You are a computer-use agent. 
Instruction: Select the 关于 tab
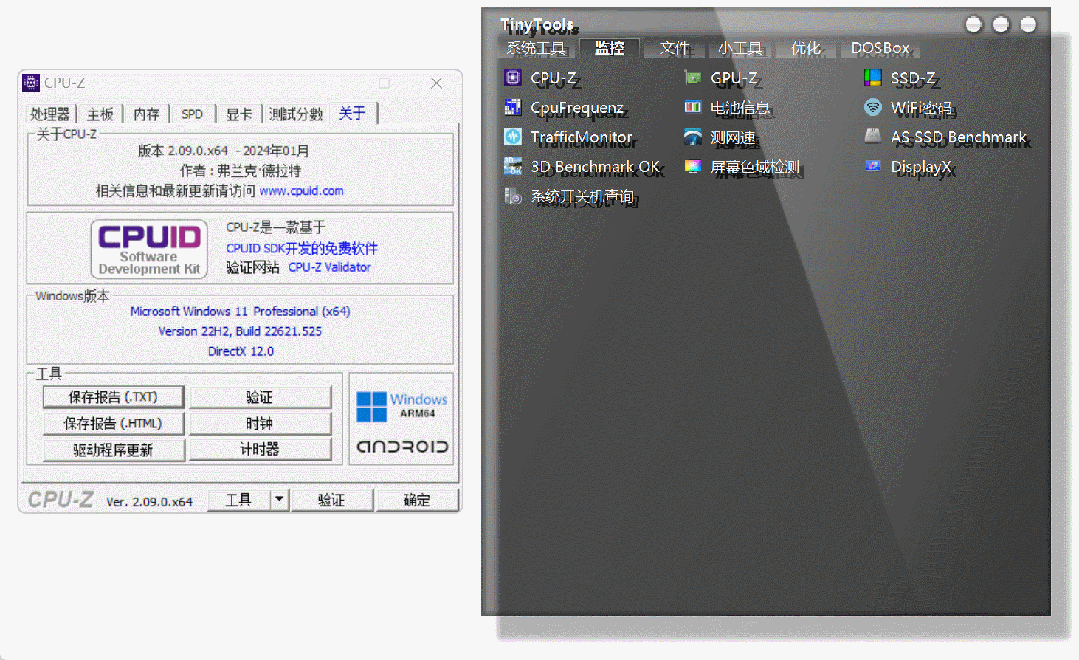(352, 113)
